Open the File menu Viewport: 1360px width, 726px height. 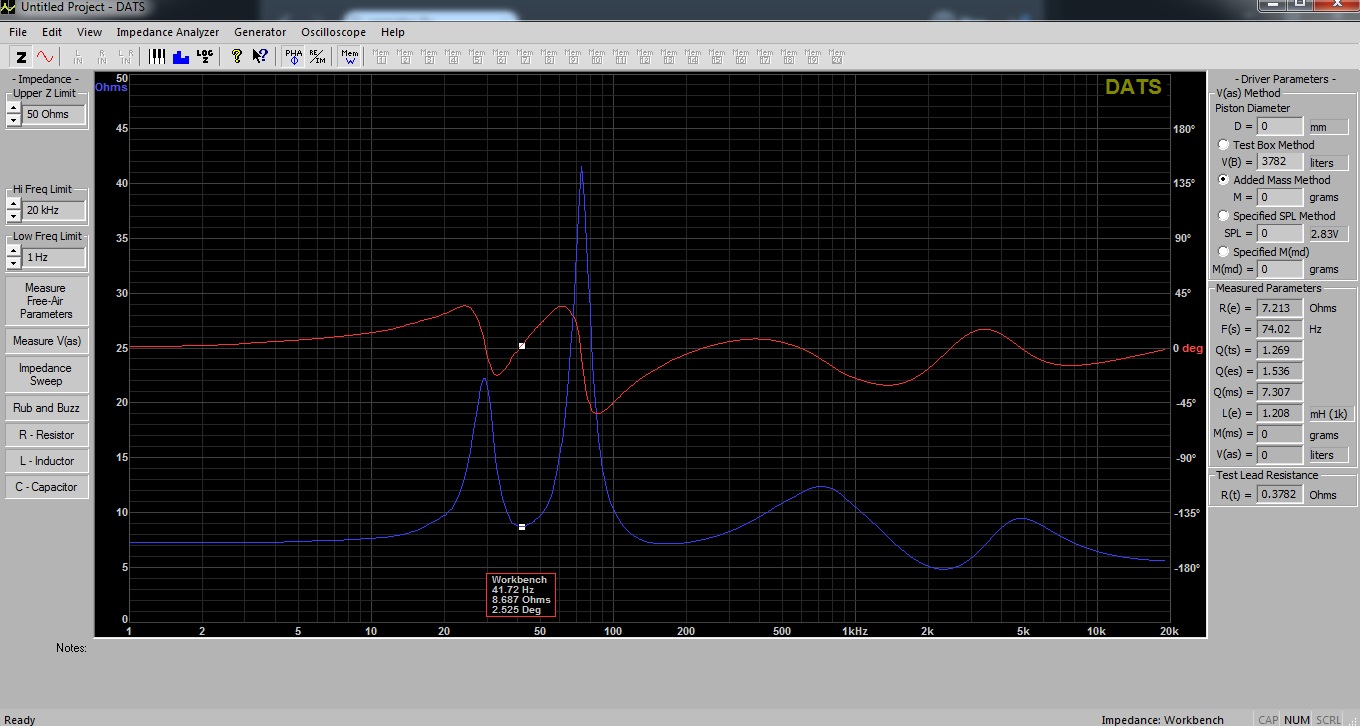coord(18,32)
